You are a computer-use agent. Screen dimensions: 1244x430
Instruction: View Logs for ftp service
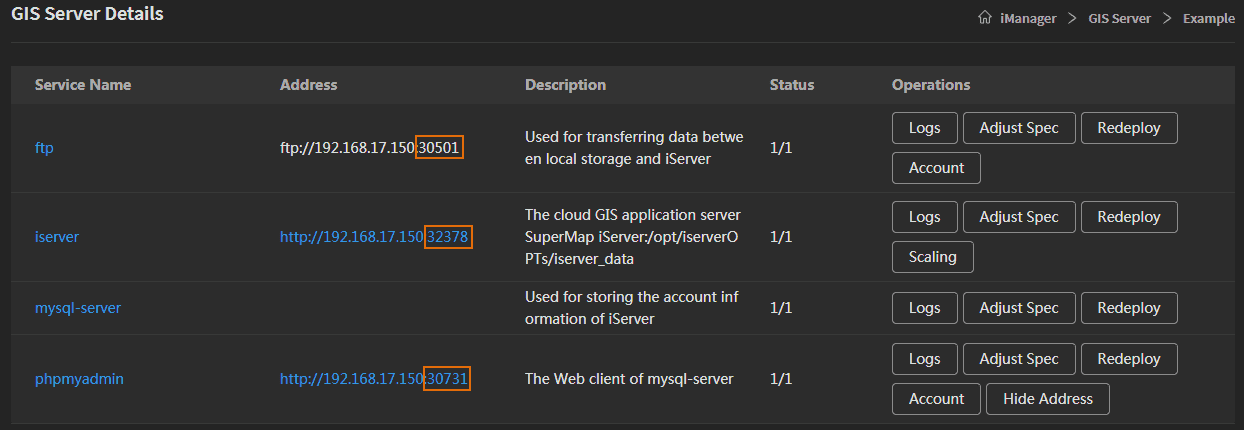tap(925, 128)
